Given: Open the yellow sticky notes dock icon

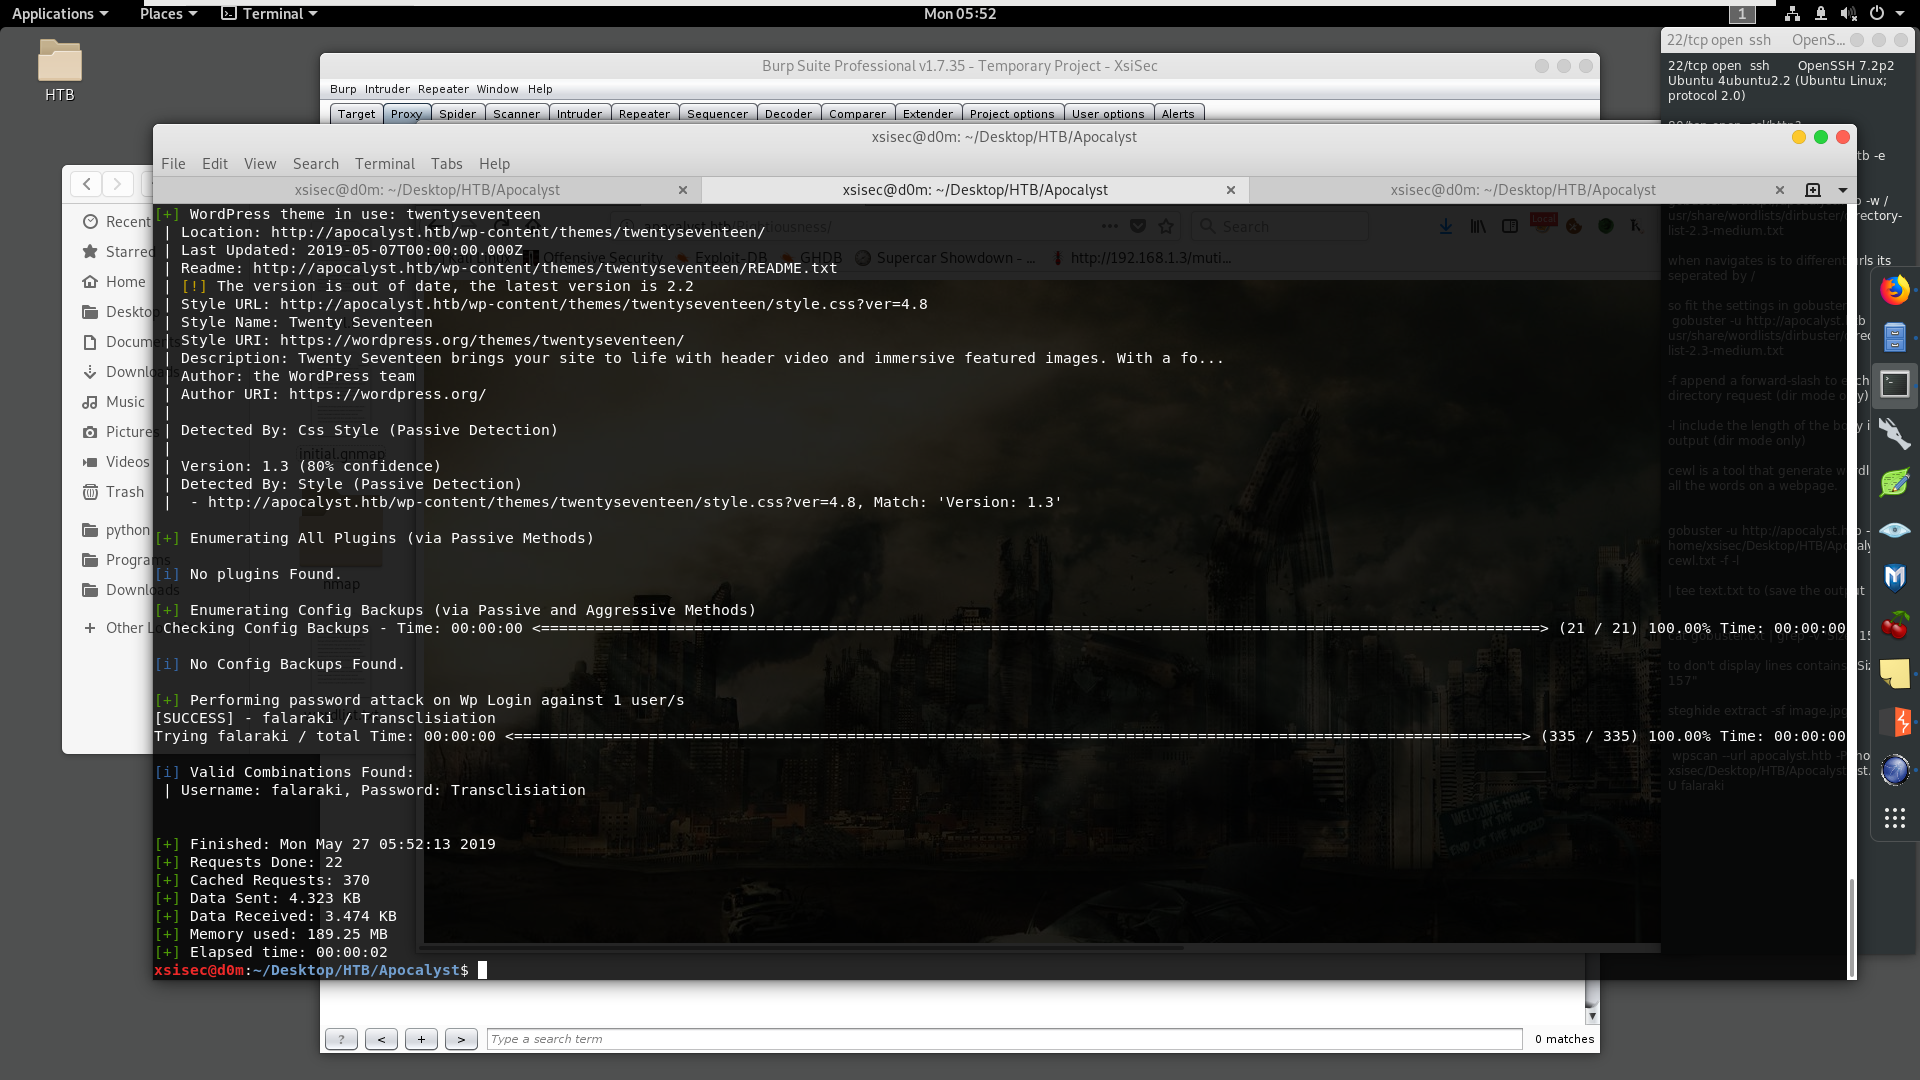Looking at the screenshot, I should coord(1894,673).
